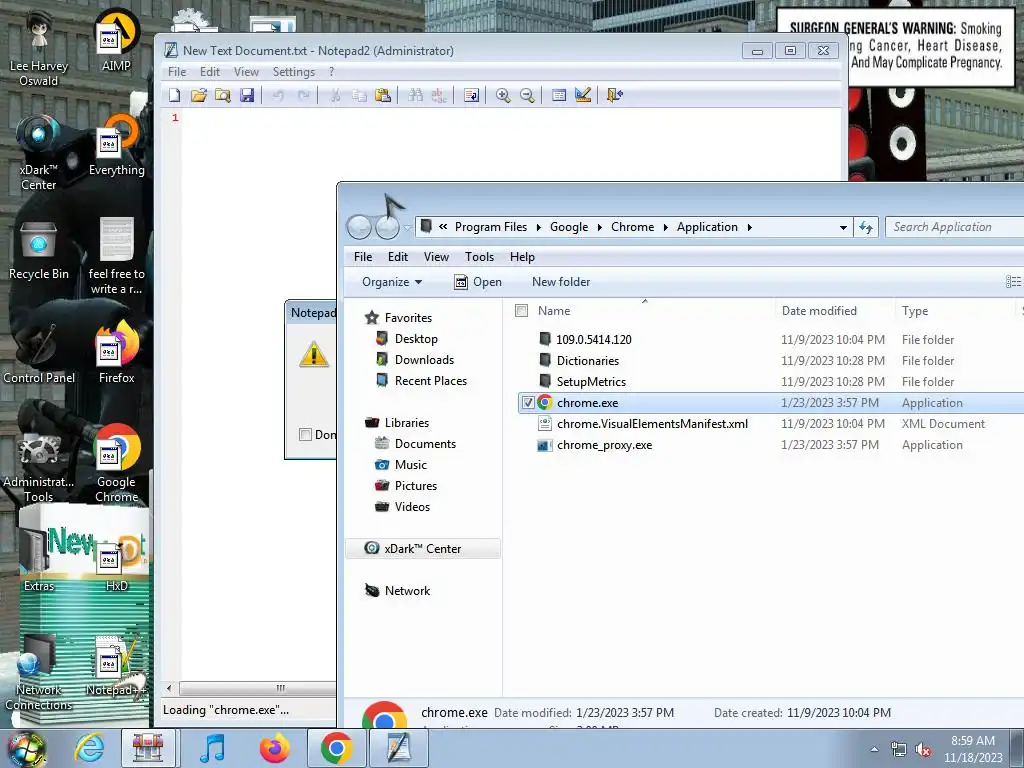
Task: Tick the select-all checkbox beside Name header
Action: click(x=521, y=311)
